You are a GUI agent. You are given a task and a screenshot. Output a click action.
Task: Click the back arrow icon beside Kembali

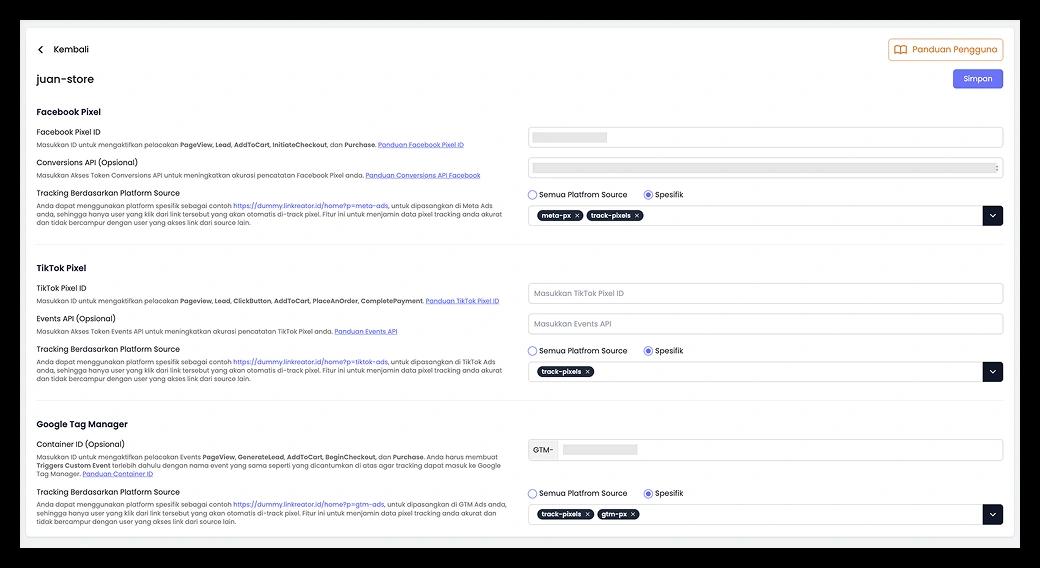coord(41,50)
